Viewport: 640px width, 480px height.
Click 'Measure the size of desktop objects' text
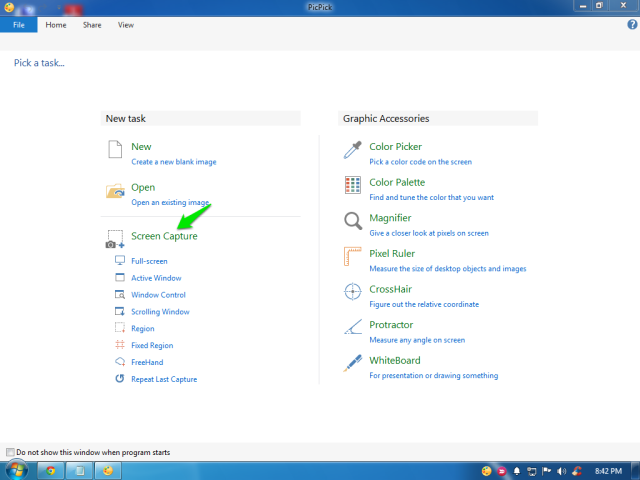pos(448,269)
